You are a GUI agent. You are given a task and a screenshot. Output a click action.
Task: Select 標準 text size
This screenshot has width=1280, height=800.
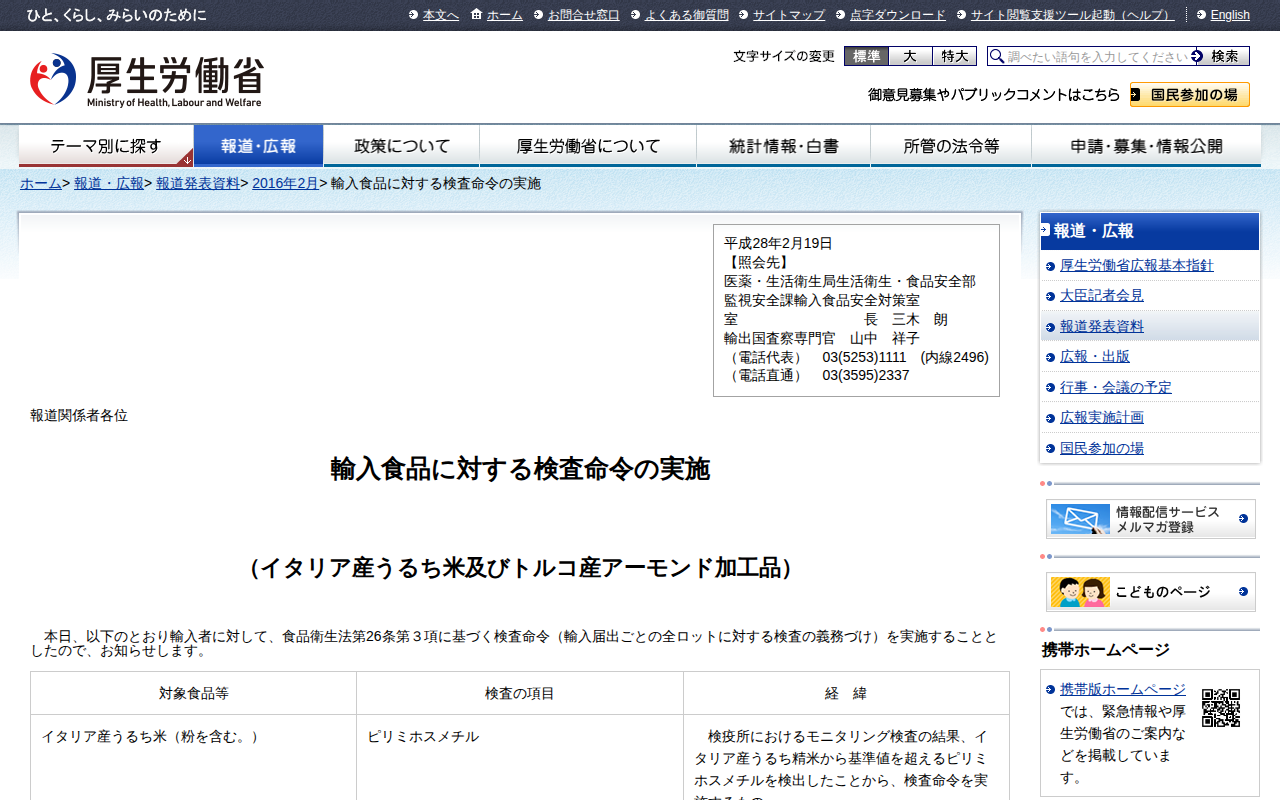[x=866, y=57]
